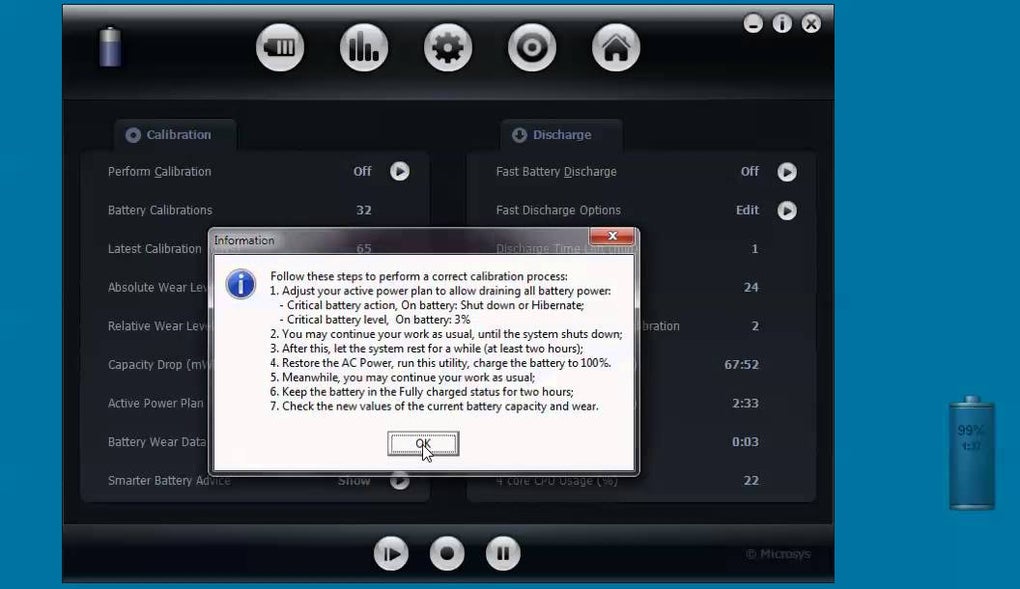
Task: Select the battery status toolbar icon
Action: pyautogui.click(x=280, y=46)
